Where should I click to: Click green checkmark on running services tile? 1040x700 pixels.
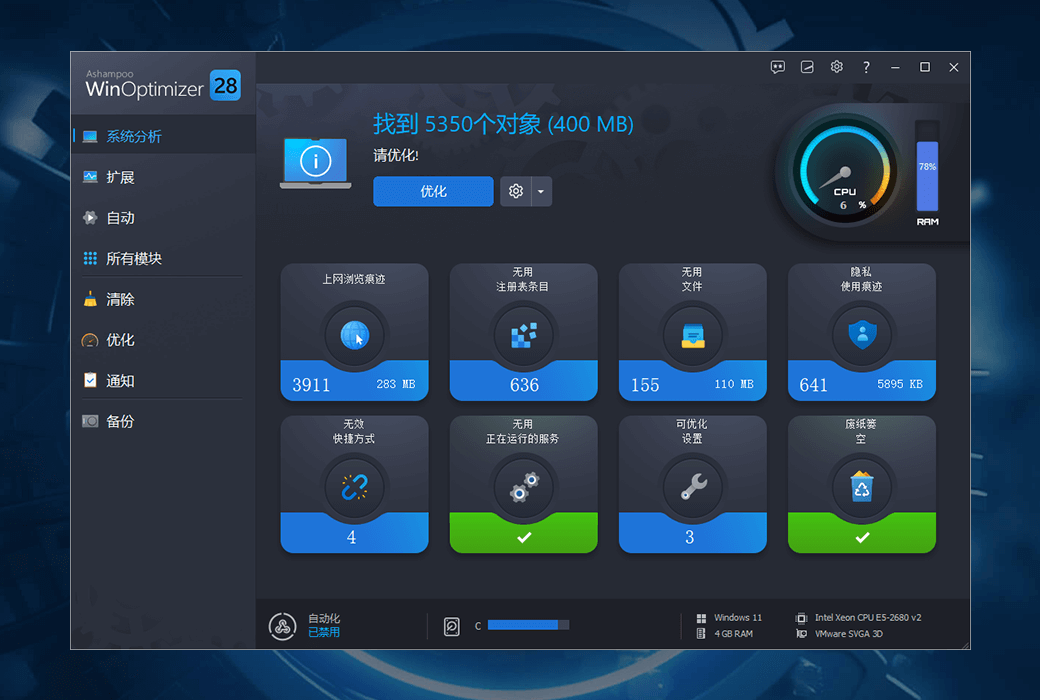pos(524,537)
